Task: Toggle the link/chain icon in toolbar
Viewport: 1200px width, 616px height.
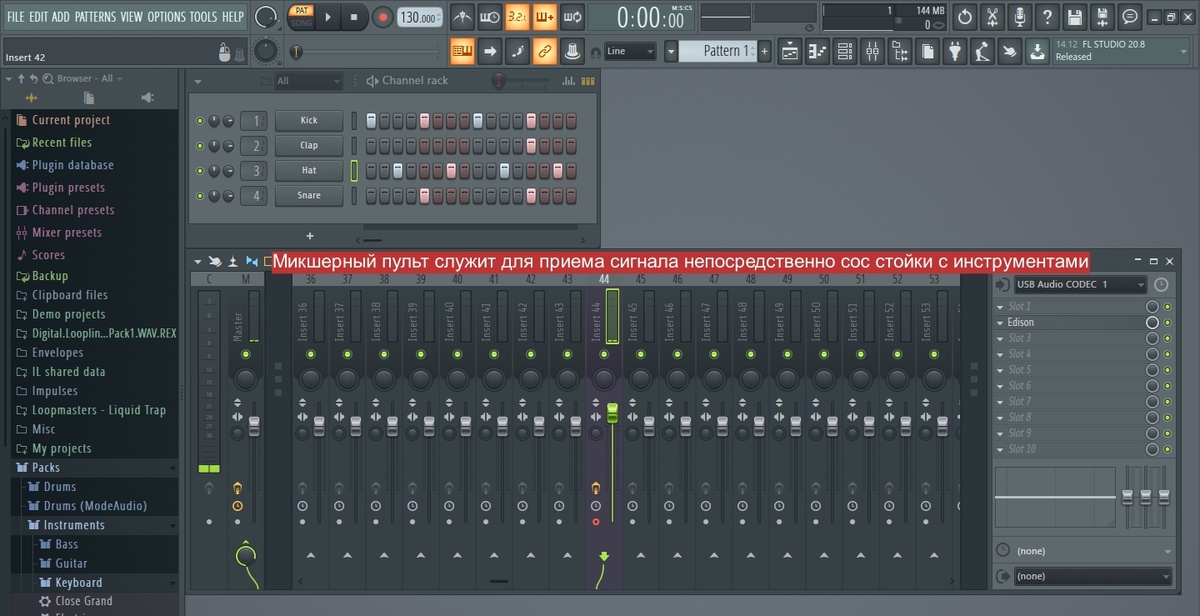Action: tap(545, 50)
